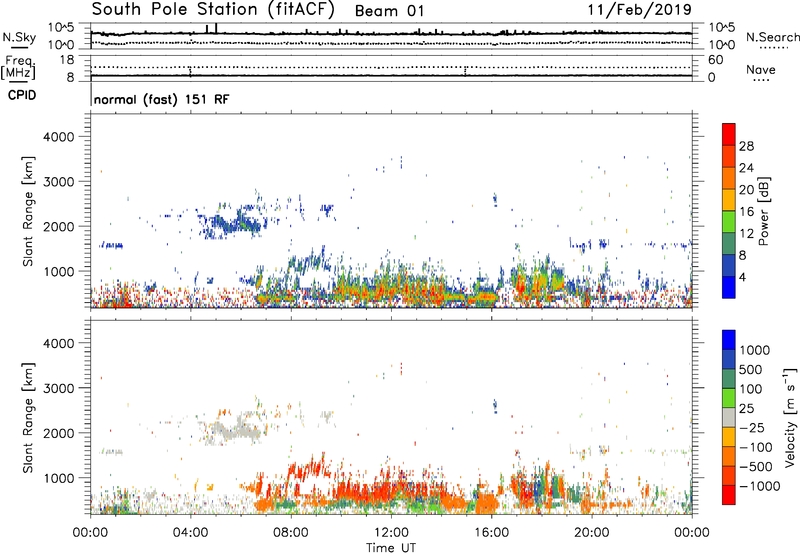This screenshot has width=800, height=554.
Task: Click the '-500' velocity colorbar label
Action: 756,467
